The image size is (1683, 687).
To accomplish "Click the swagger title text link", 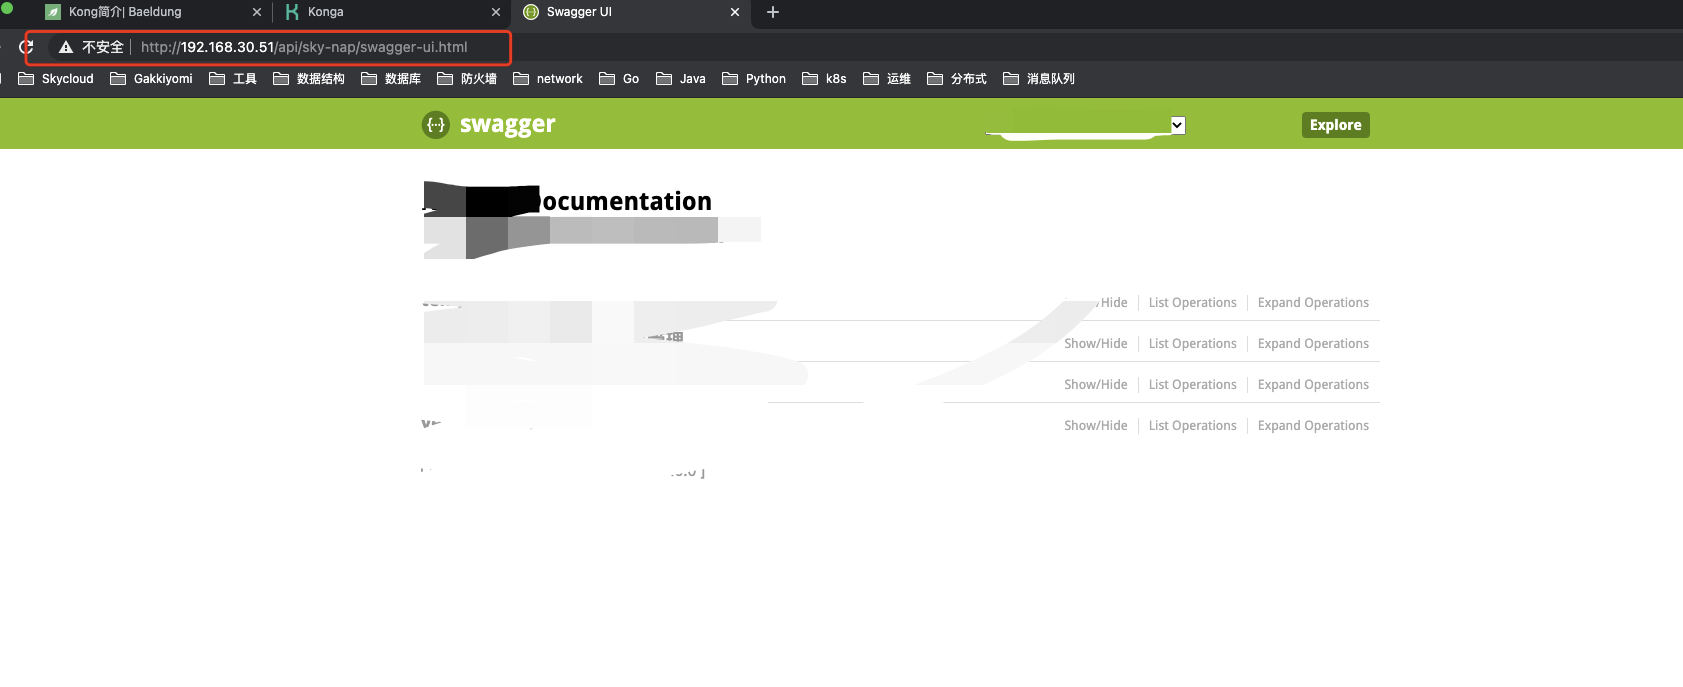I will [507, 125].
